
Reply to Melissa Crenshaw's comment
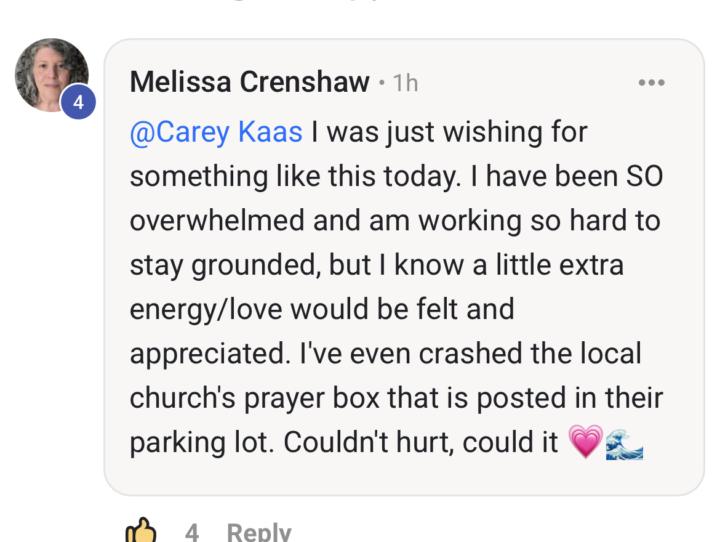[259, 532]
